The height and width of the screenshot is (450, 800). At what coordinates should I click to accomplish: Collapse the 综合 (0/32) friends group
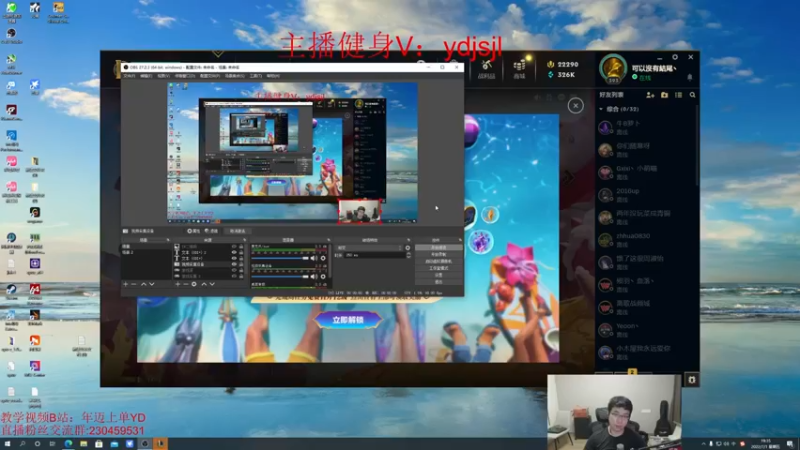click(601, 109)
